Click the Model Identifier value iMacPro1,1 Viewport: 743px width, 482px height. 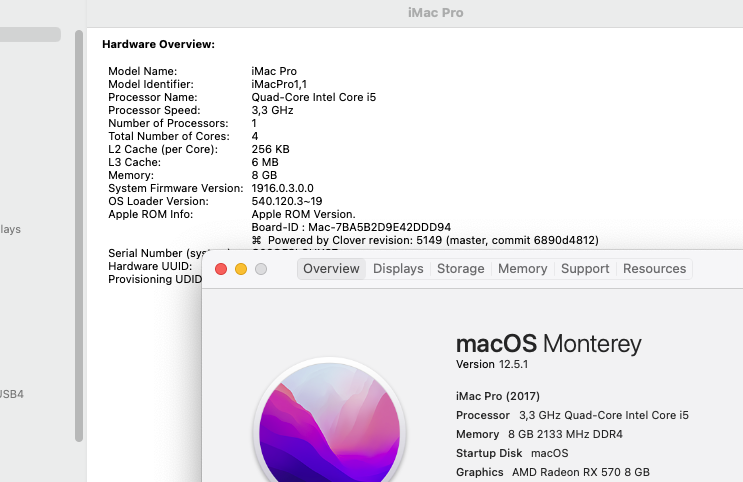279,84
